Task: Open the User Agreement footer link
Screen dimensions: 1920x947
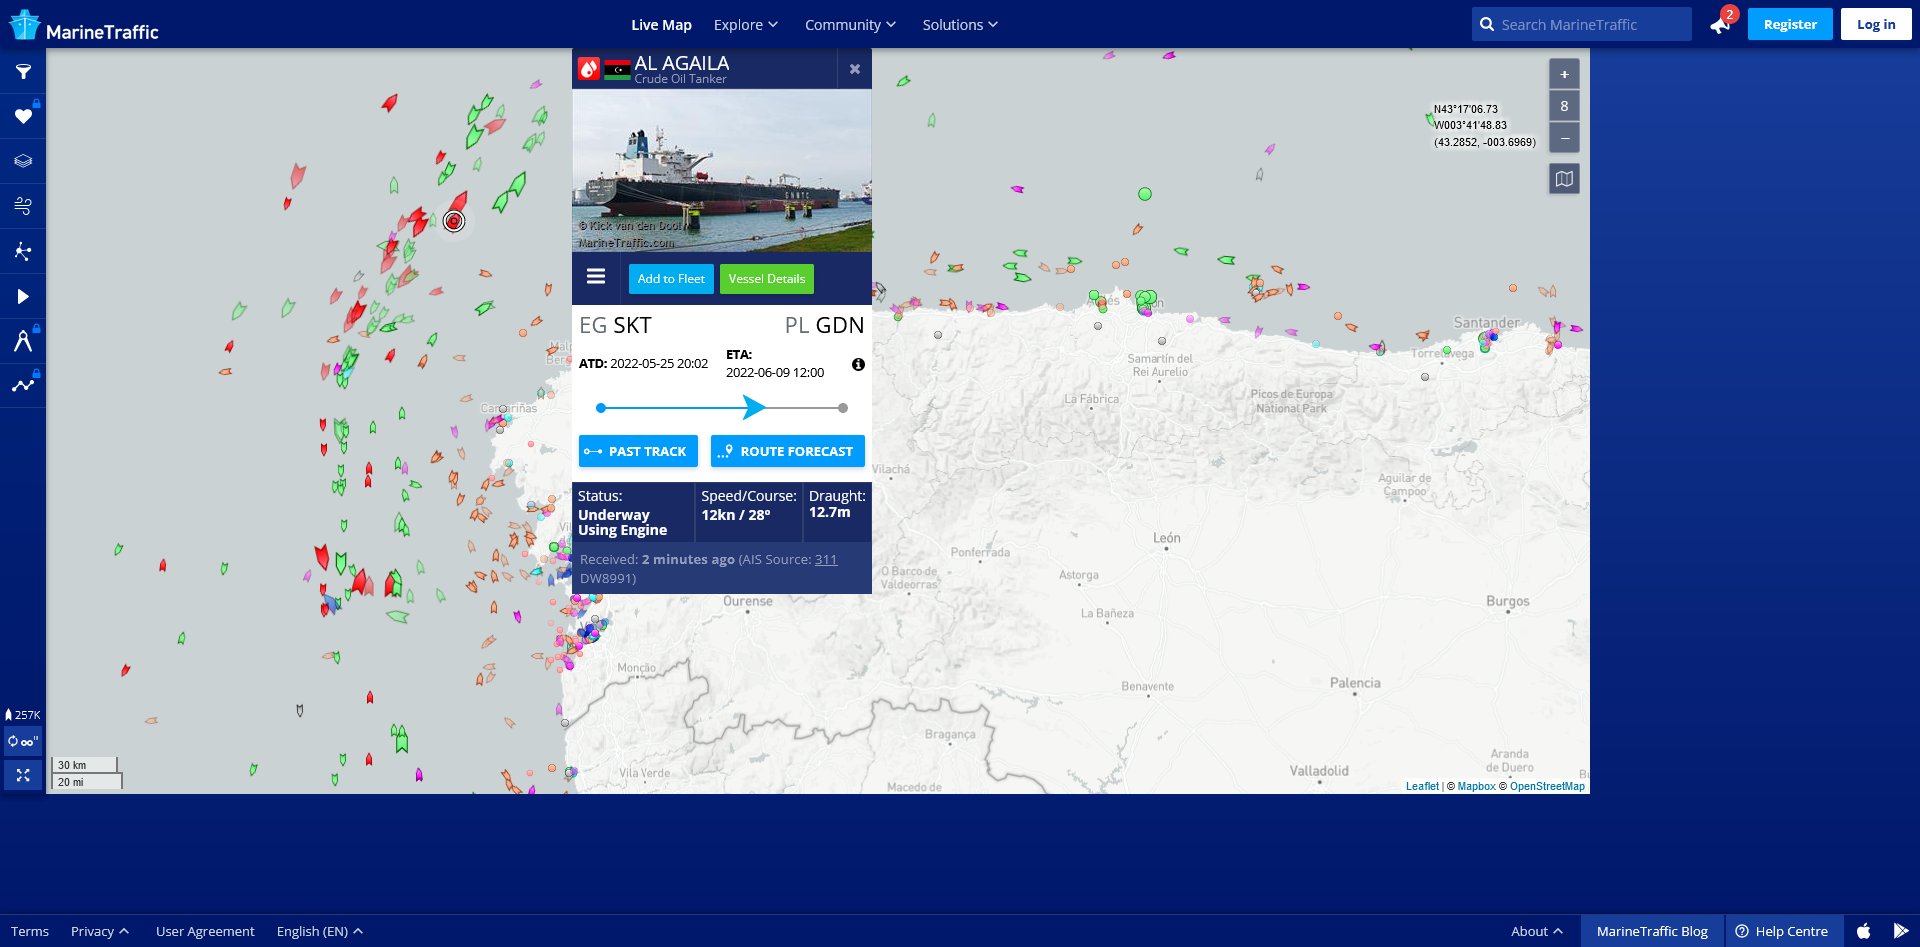Action: [205, 931]
